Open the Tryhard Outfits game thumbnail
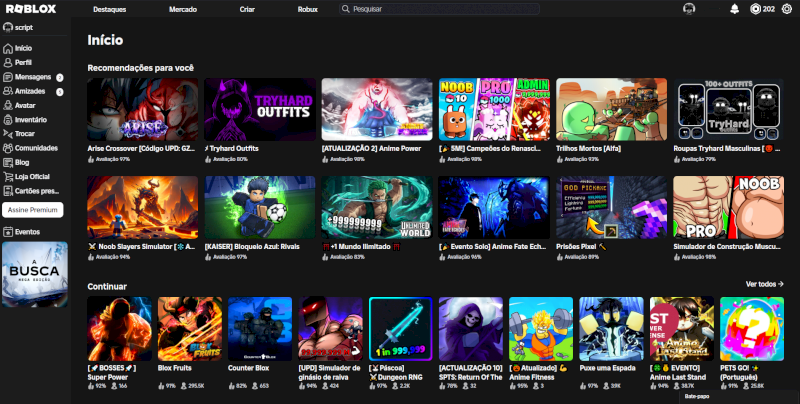800x404 pixels. point(260,110)
